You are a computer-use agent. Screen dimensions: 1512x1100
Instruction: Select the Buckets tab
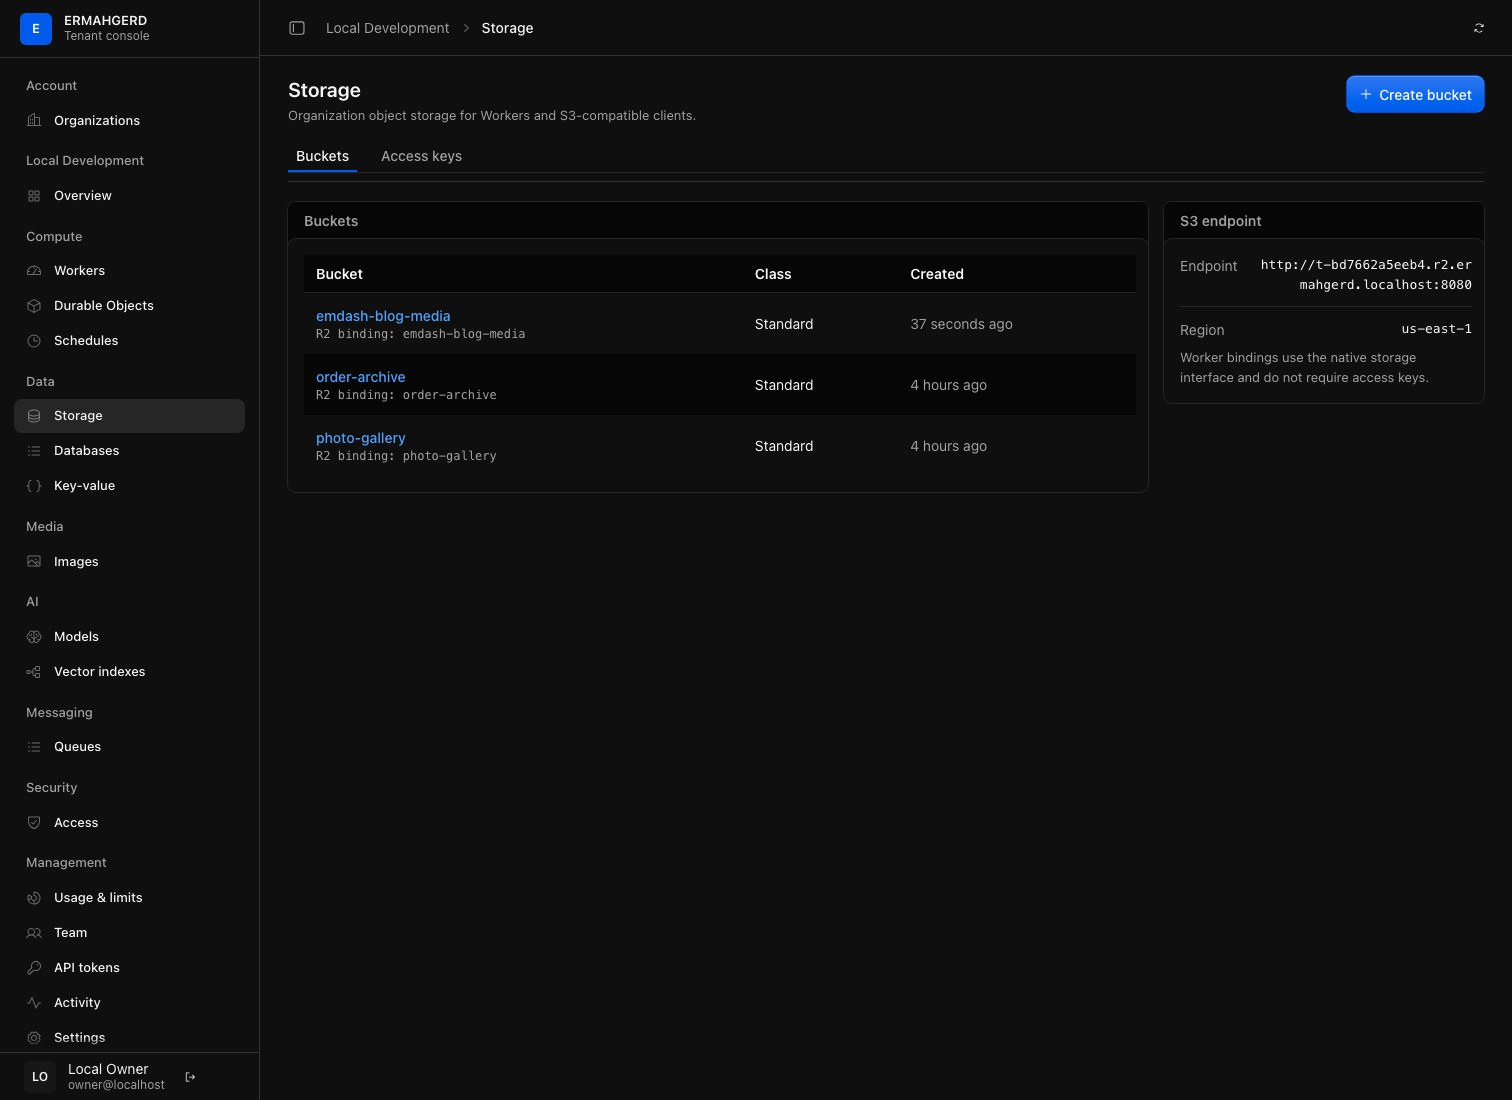[322, 156]
